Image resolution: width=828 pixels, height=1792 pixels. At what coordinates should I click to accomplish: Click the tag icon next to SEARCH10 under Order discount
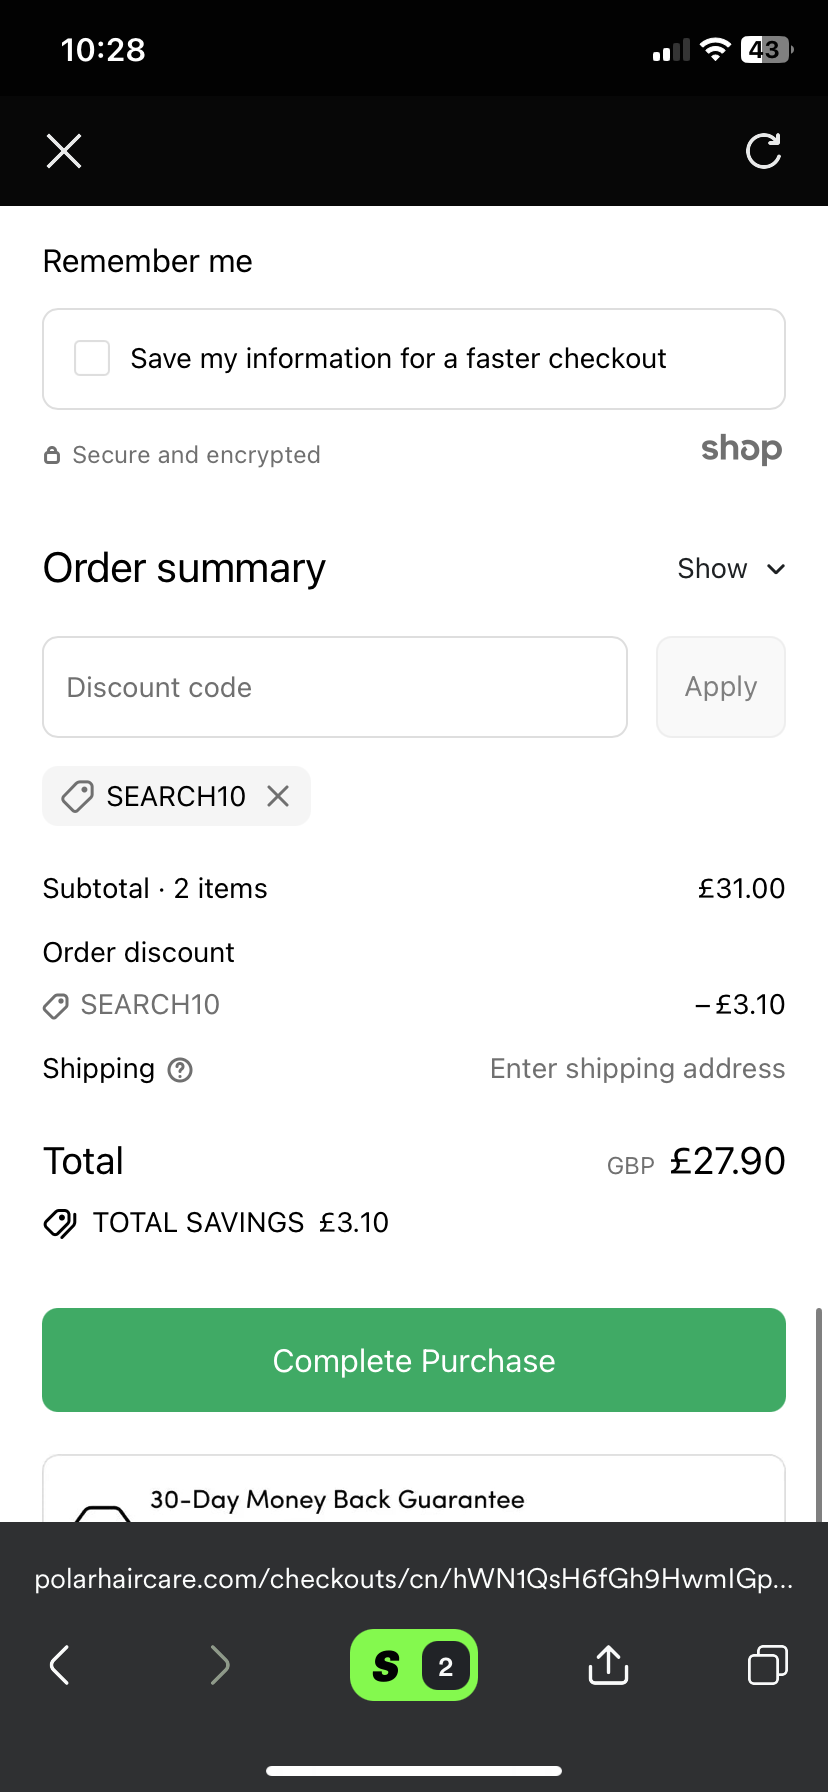56,1006
